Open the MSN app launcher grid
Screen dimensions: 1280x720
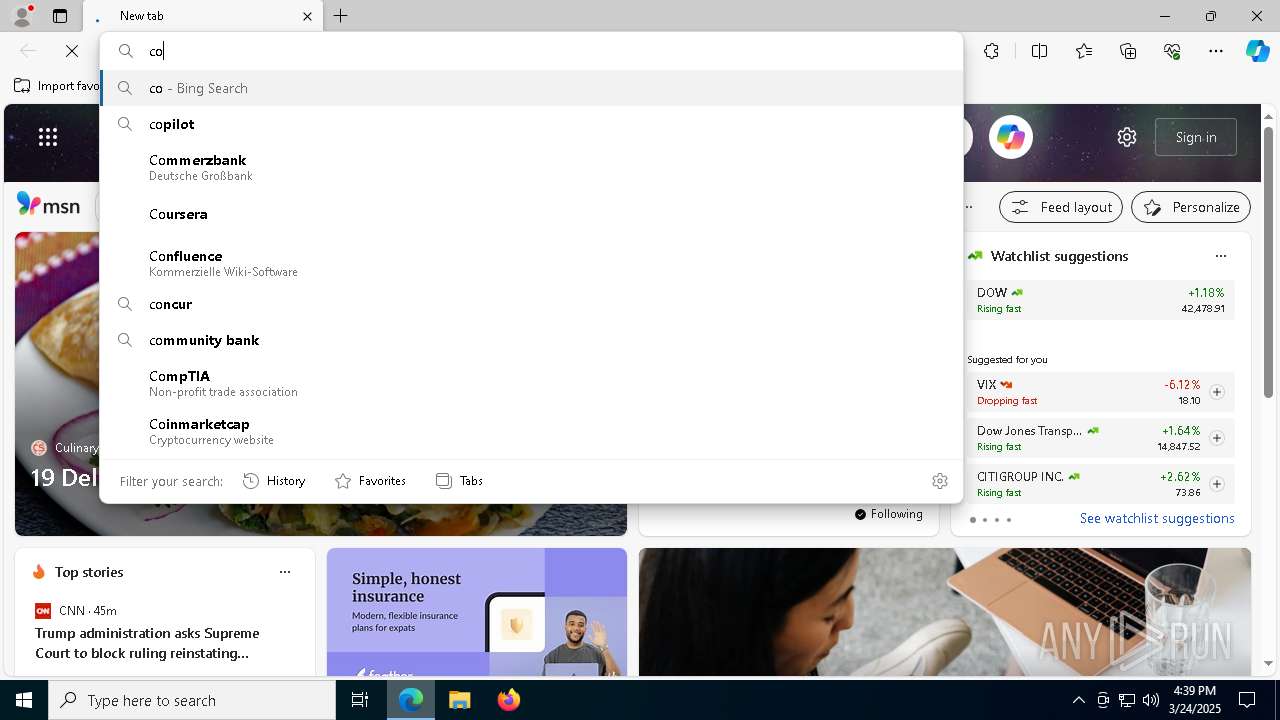pyautogui.click(x=48, y=137)
